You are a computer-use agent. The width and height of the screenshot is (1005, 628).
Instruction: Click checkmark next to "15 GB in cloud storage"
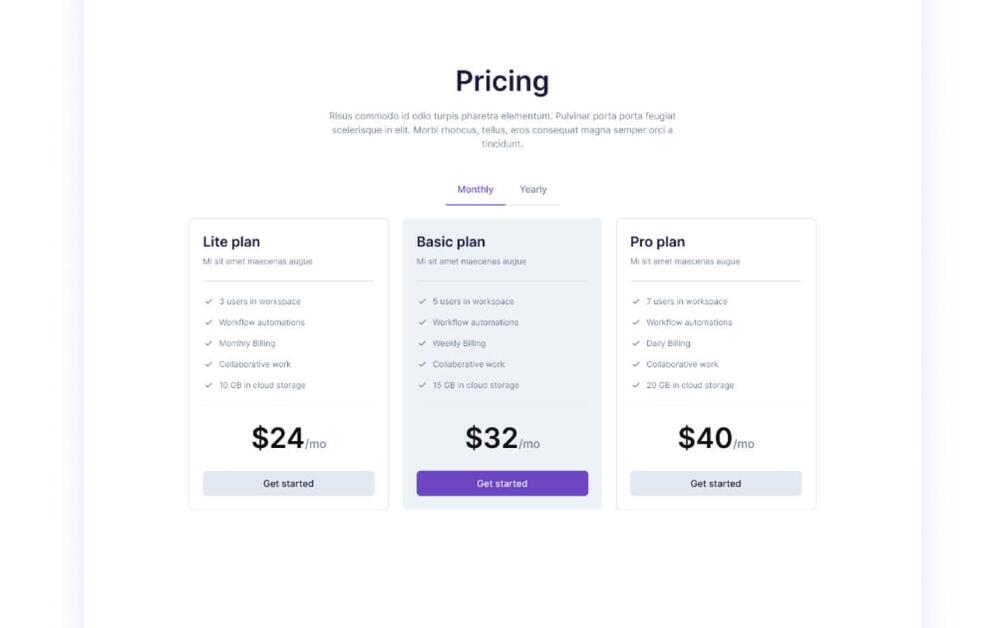point(423,385)
